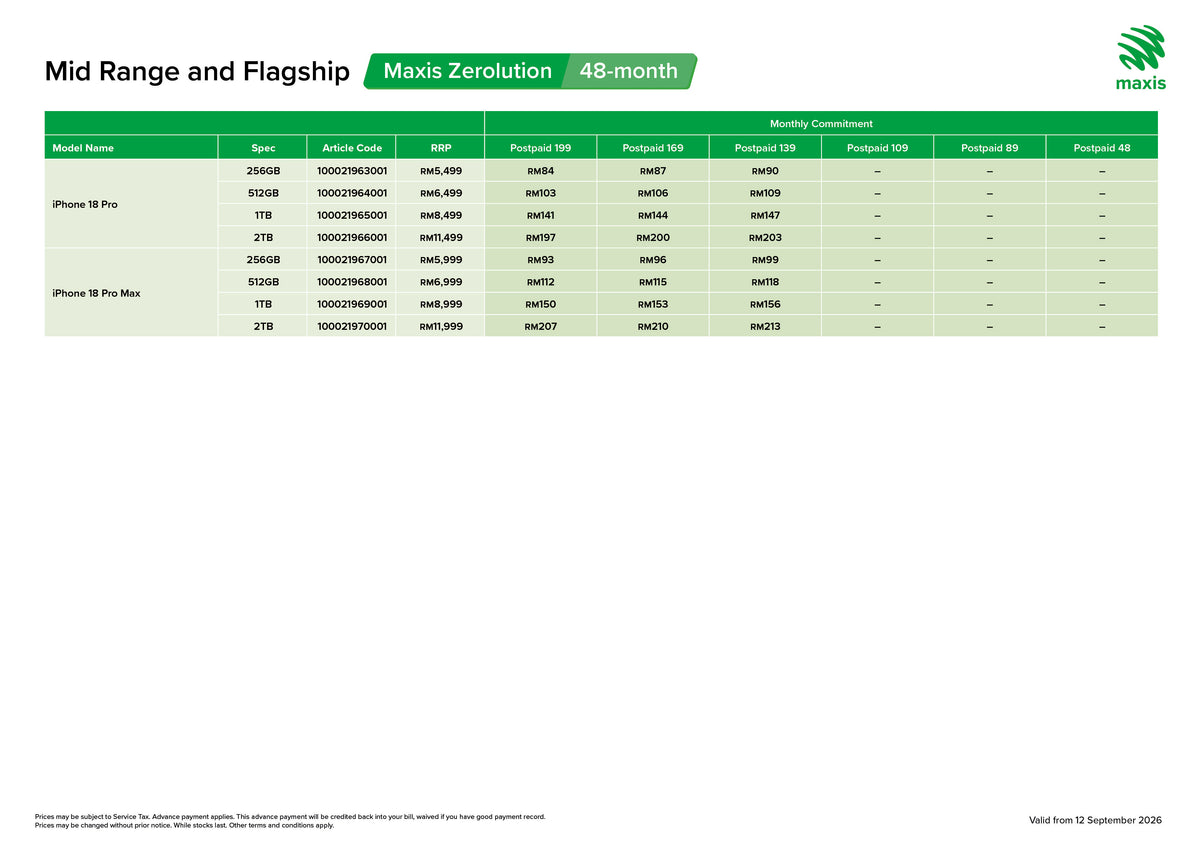Select the RM5,499 RRP cell
The height and width of the screenshot is (848, 1200).
(441, 171)
